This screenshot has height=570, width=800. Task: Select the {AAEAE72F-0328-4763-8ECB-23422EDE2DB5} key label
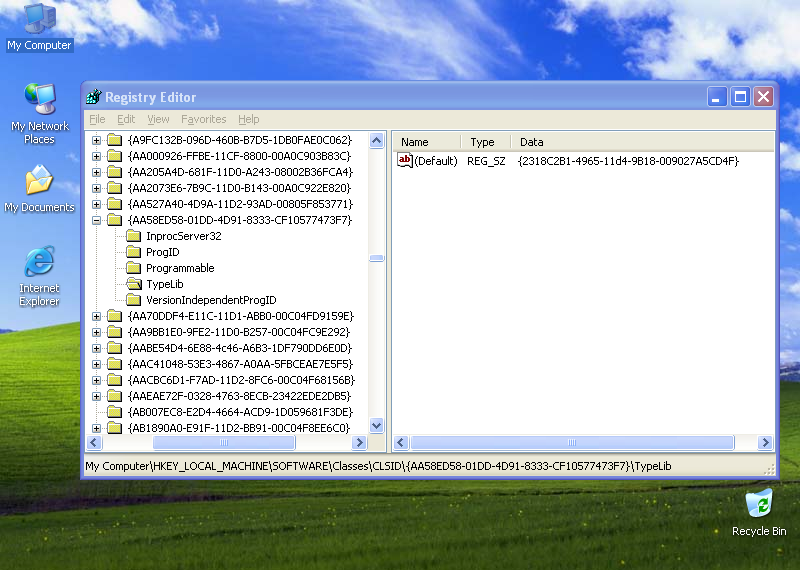[x=239, y=396]
